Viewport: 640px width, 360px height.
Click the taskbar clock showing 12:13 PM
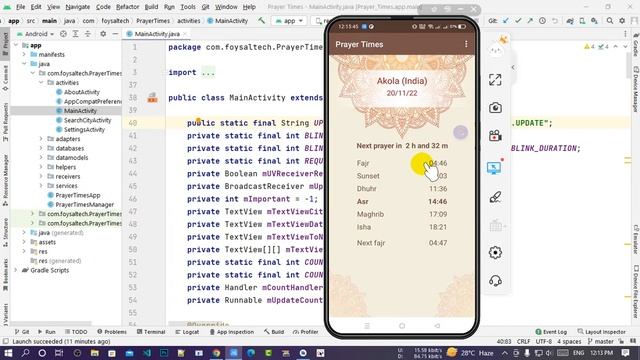(x=602, y=353)
